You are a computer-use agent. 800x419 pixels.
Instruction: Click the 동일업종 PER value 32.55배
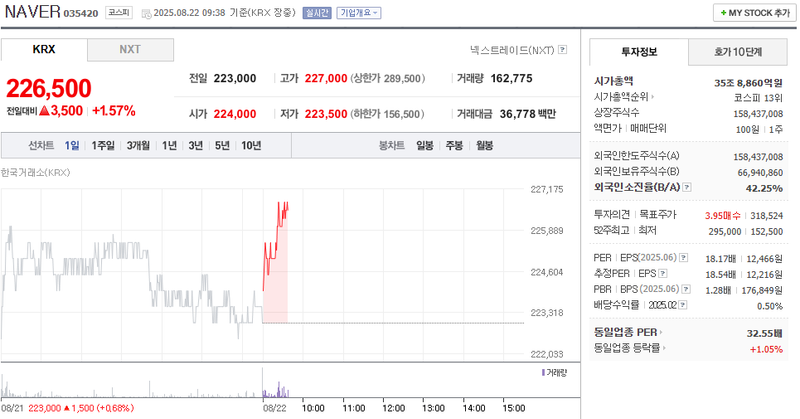coord(764,333)
